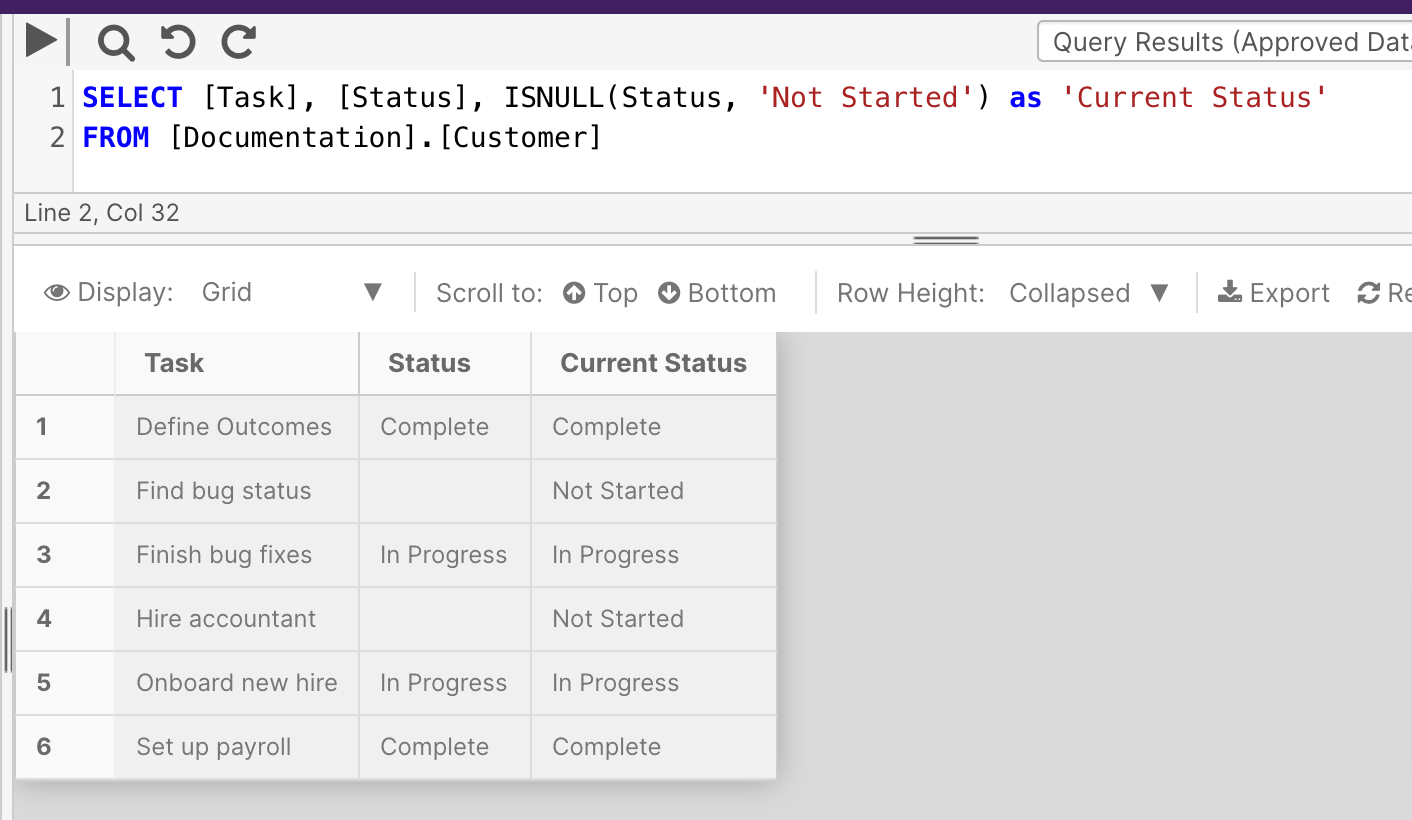Click row number 3 in the grid
Screen dimensions: 1412x820
[x=65, y=555]
